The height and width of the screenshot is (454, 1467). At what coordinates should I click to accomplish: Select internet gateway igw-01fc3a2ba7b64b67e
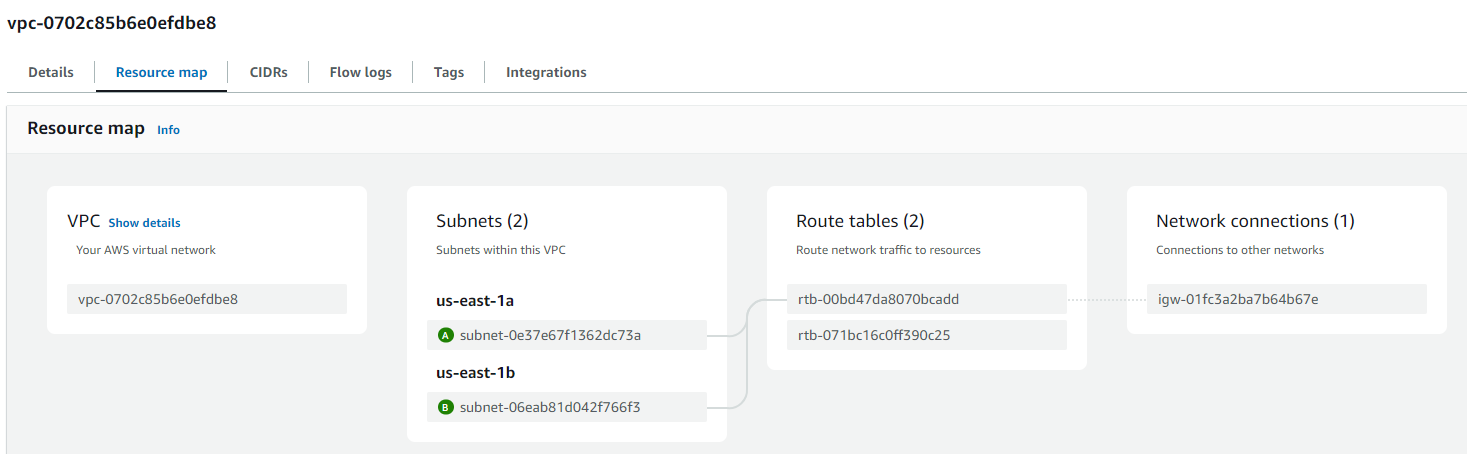click(x=1287, y=299)
